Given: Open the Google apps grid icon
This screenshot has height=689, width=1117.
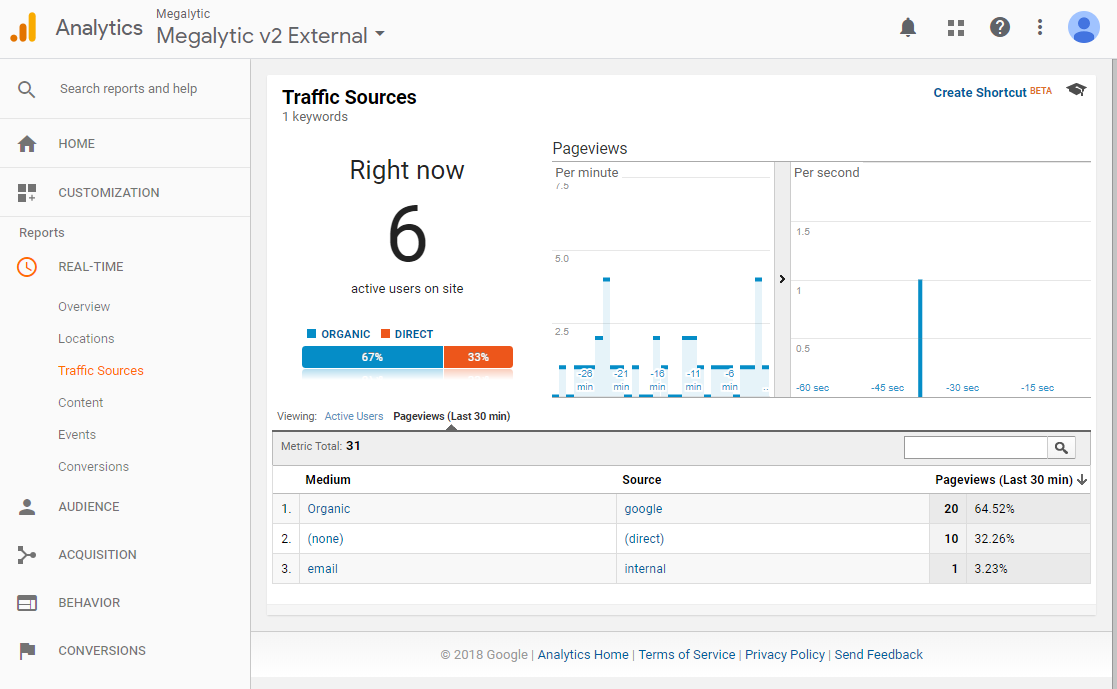Looking at the screenshot, I should tap(955, 27).
